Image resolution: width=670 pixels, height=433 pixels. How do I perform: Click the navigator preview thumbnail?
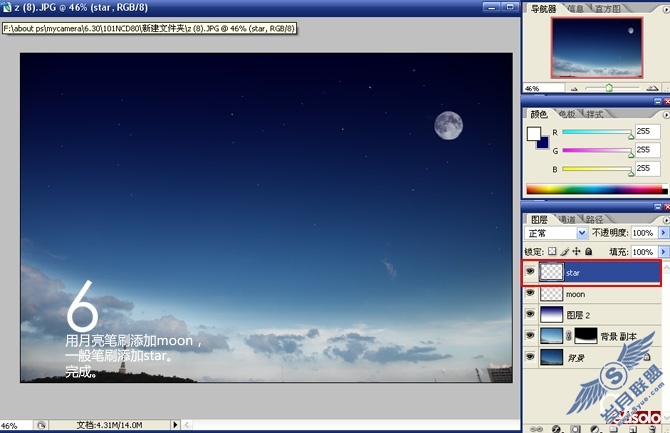(597, 48)
